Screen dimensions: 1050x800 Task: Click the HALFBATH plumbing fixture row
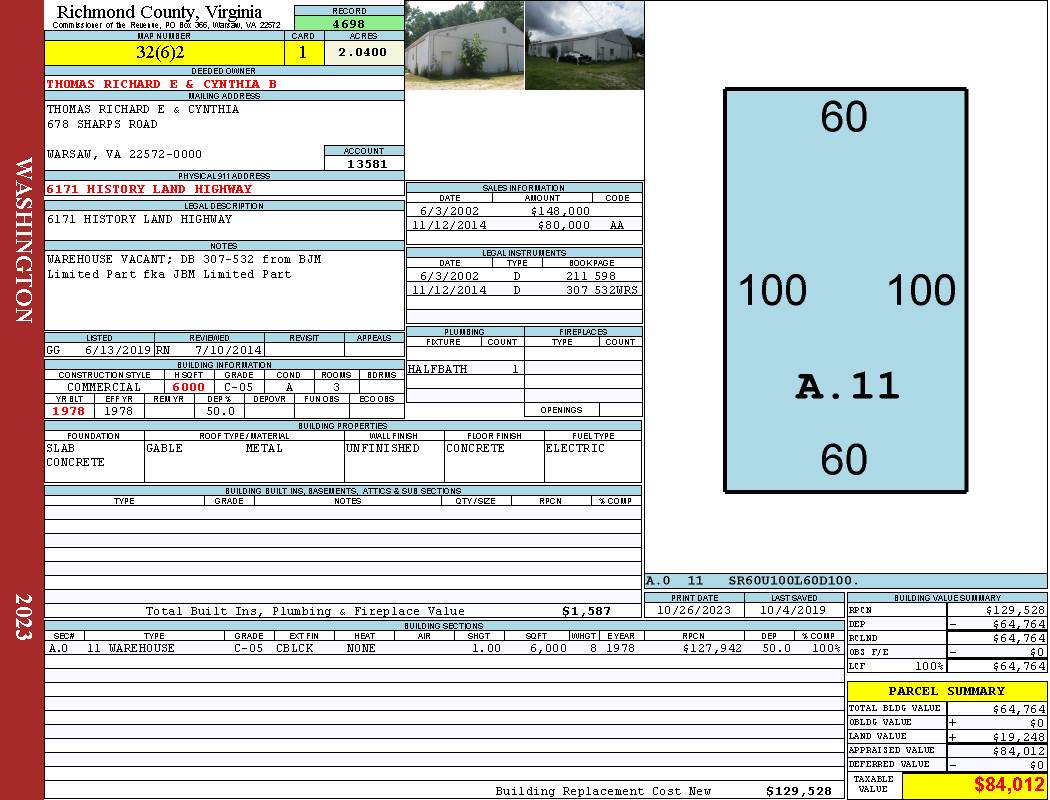465,369
